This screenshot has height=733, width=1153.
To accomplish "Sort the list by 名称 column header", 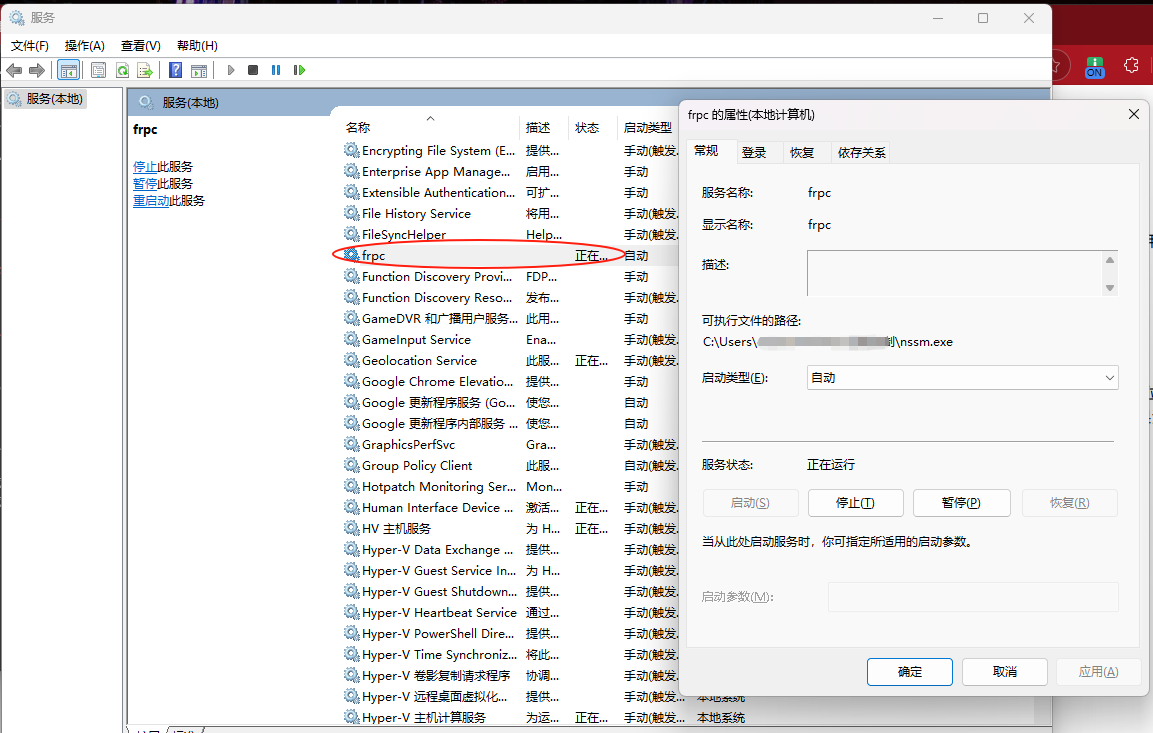I will pos(358,128).
